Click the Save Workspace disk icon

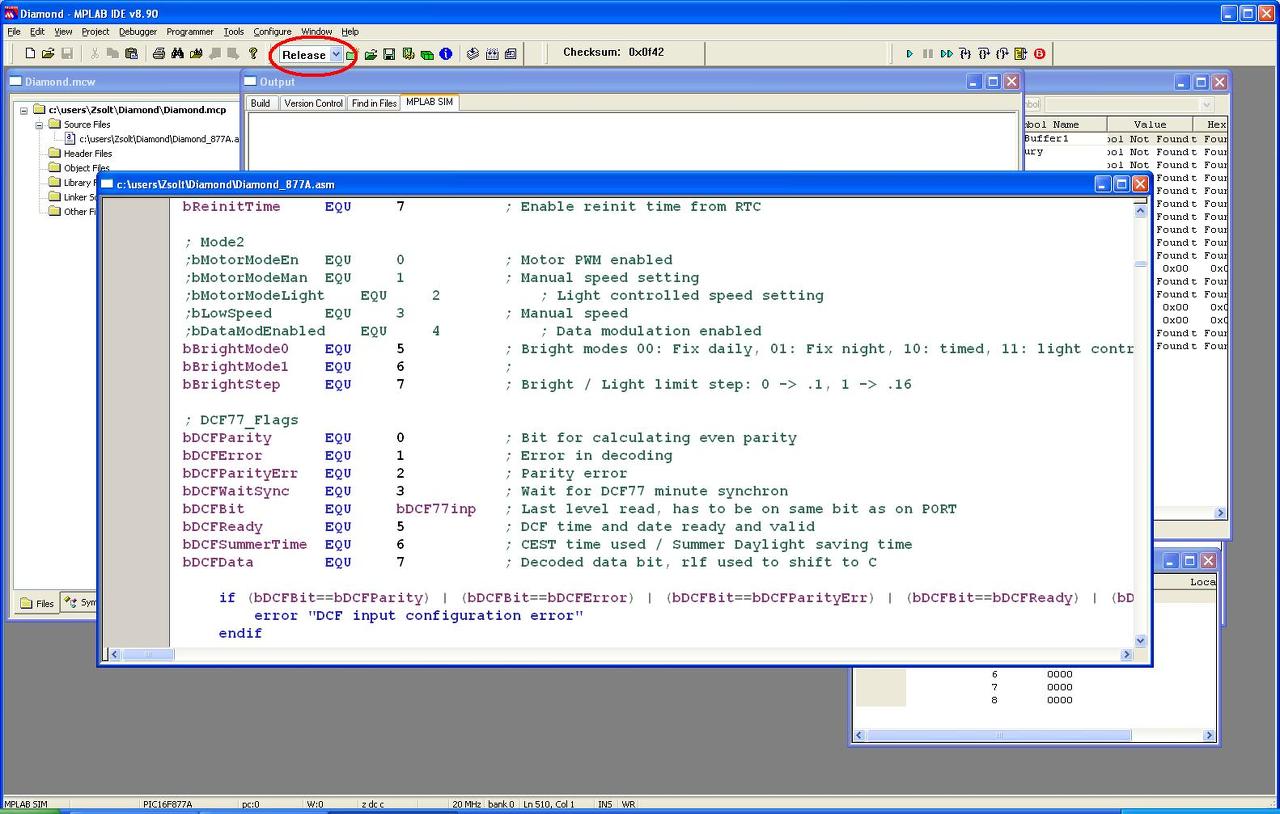pyautogui.click(x=389, y=55)
